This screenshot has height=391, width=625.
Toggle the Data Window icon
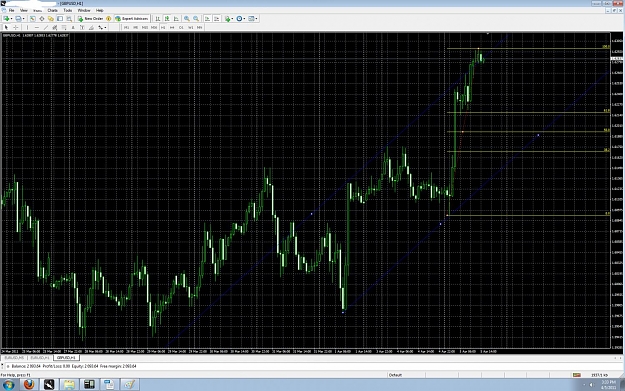(x=41, y=19)
